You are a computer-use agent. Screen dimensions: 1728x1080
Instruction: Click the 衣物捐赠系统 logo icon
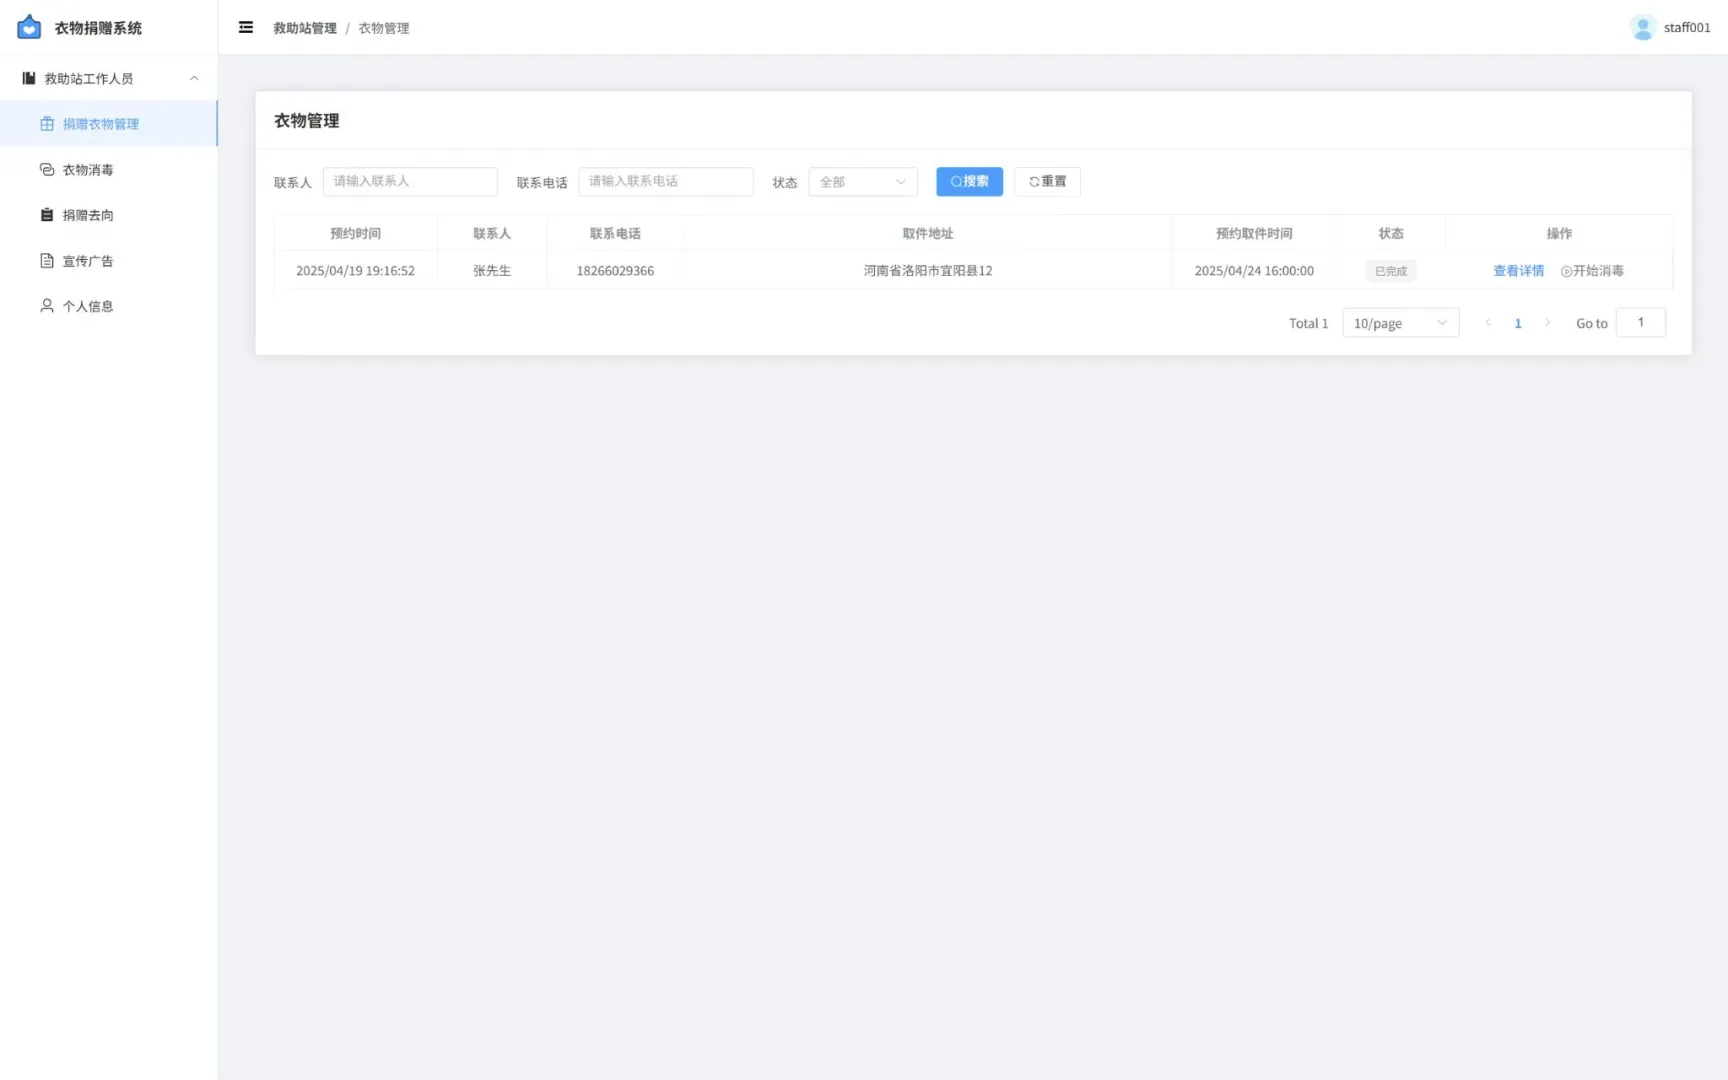click(x=29, y=27)
